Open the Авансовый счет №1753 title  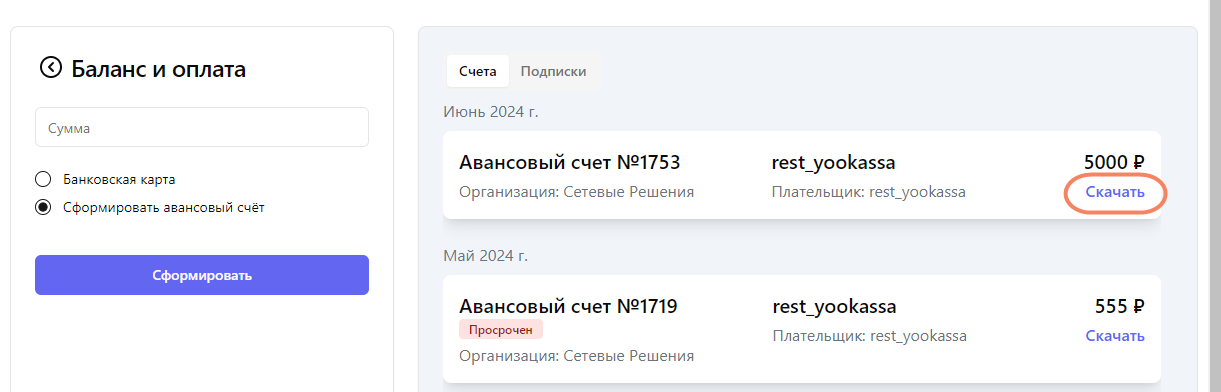569,162
